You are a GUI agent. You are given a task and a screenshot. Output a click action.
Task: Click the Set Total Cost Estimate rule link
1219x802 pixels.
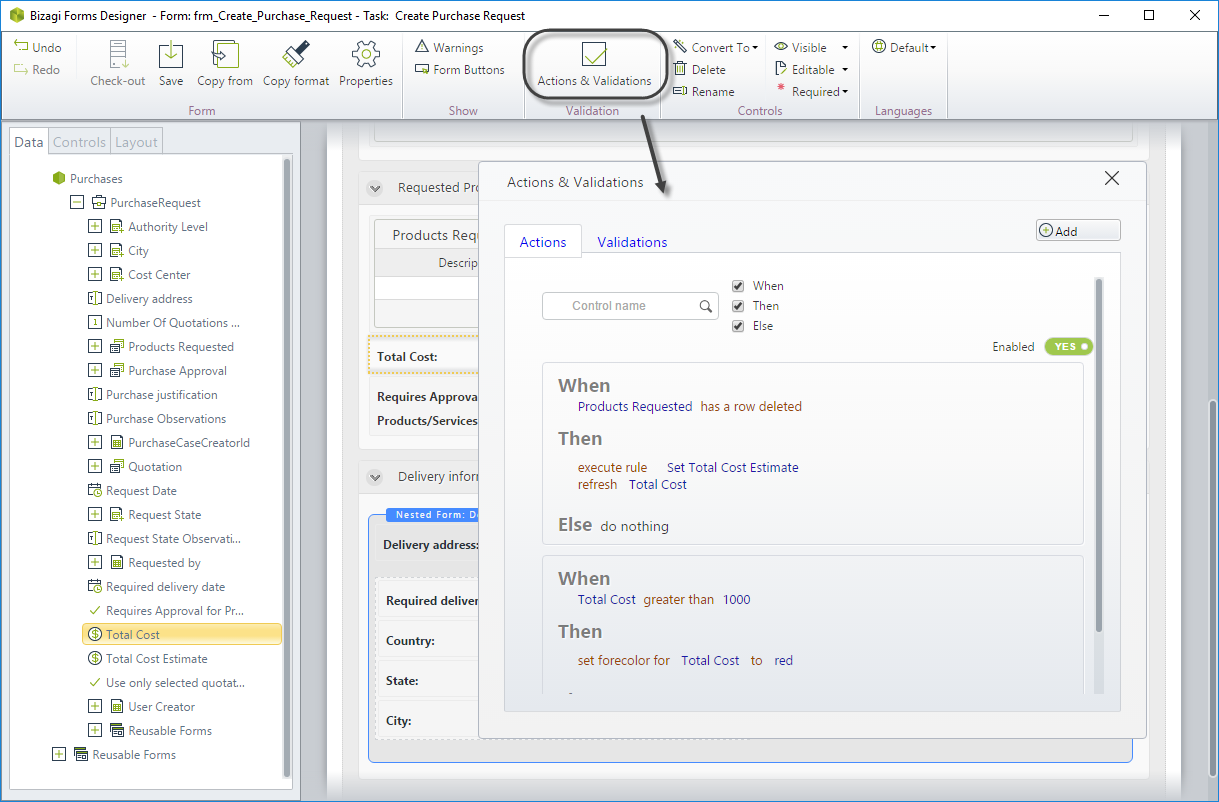click(733, 467)
